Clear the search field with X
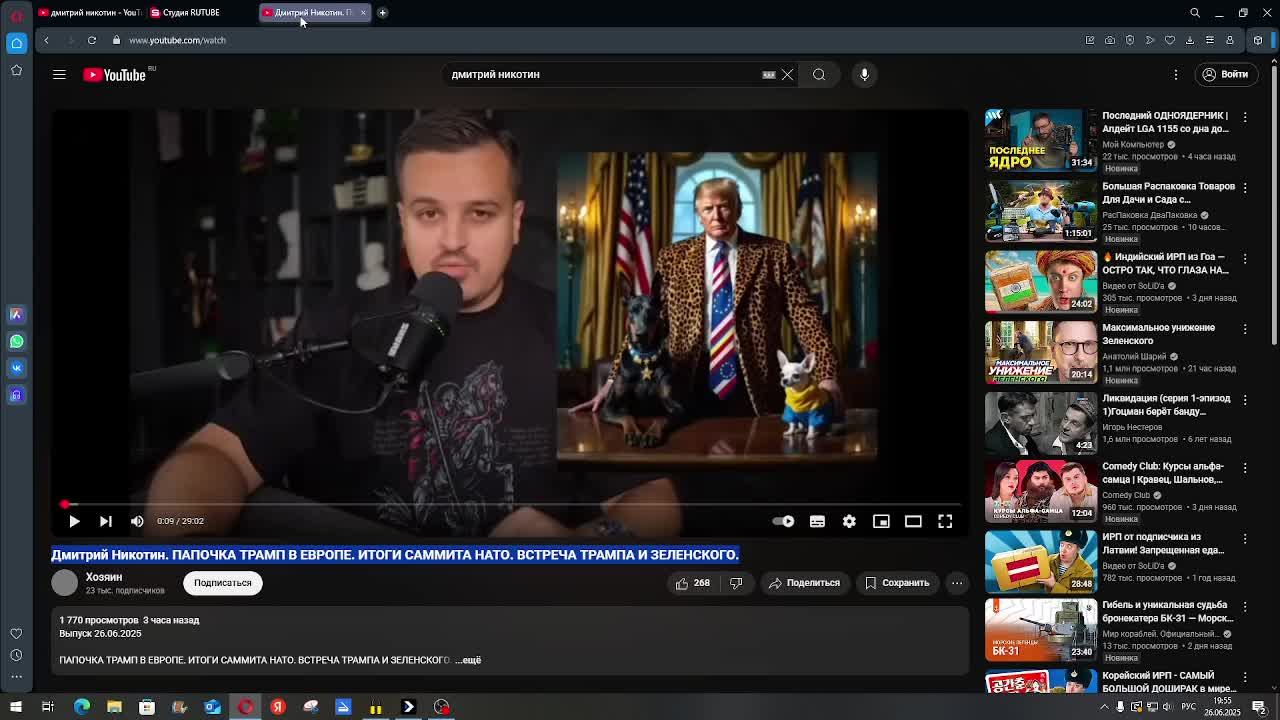This screenshot has height=720, width=1280. point(787,74)
